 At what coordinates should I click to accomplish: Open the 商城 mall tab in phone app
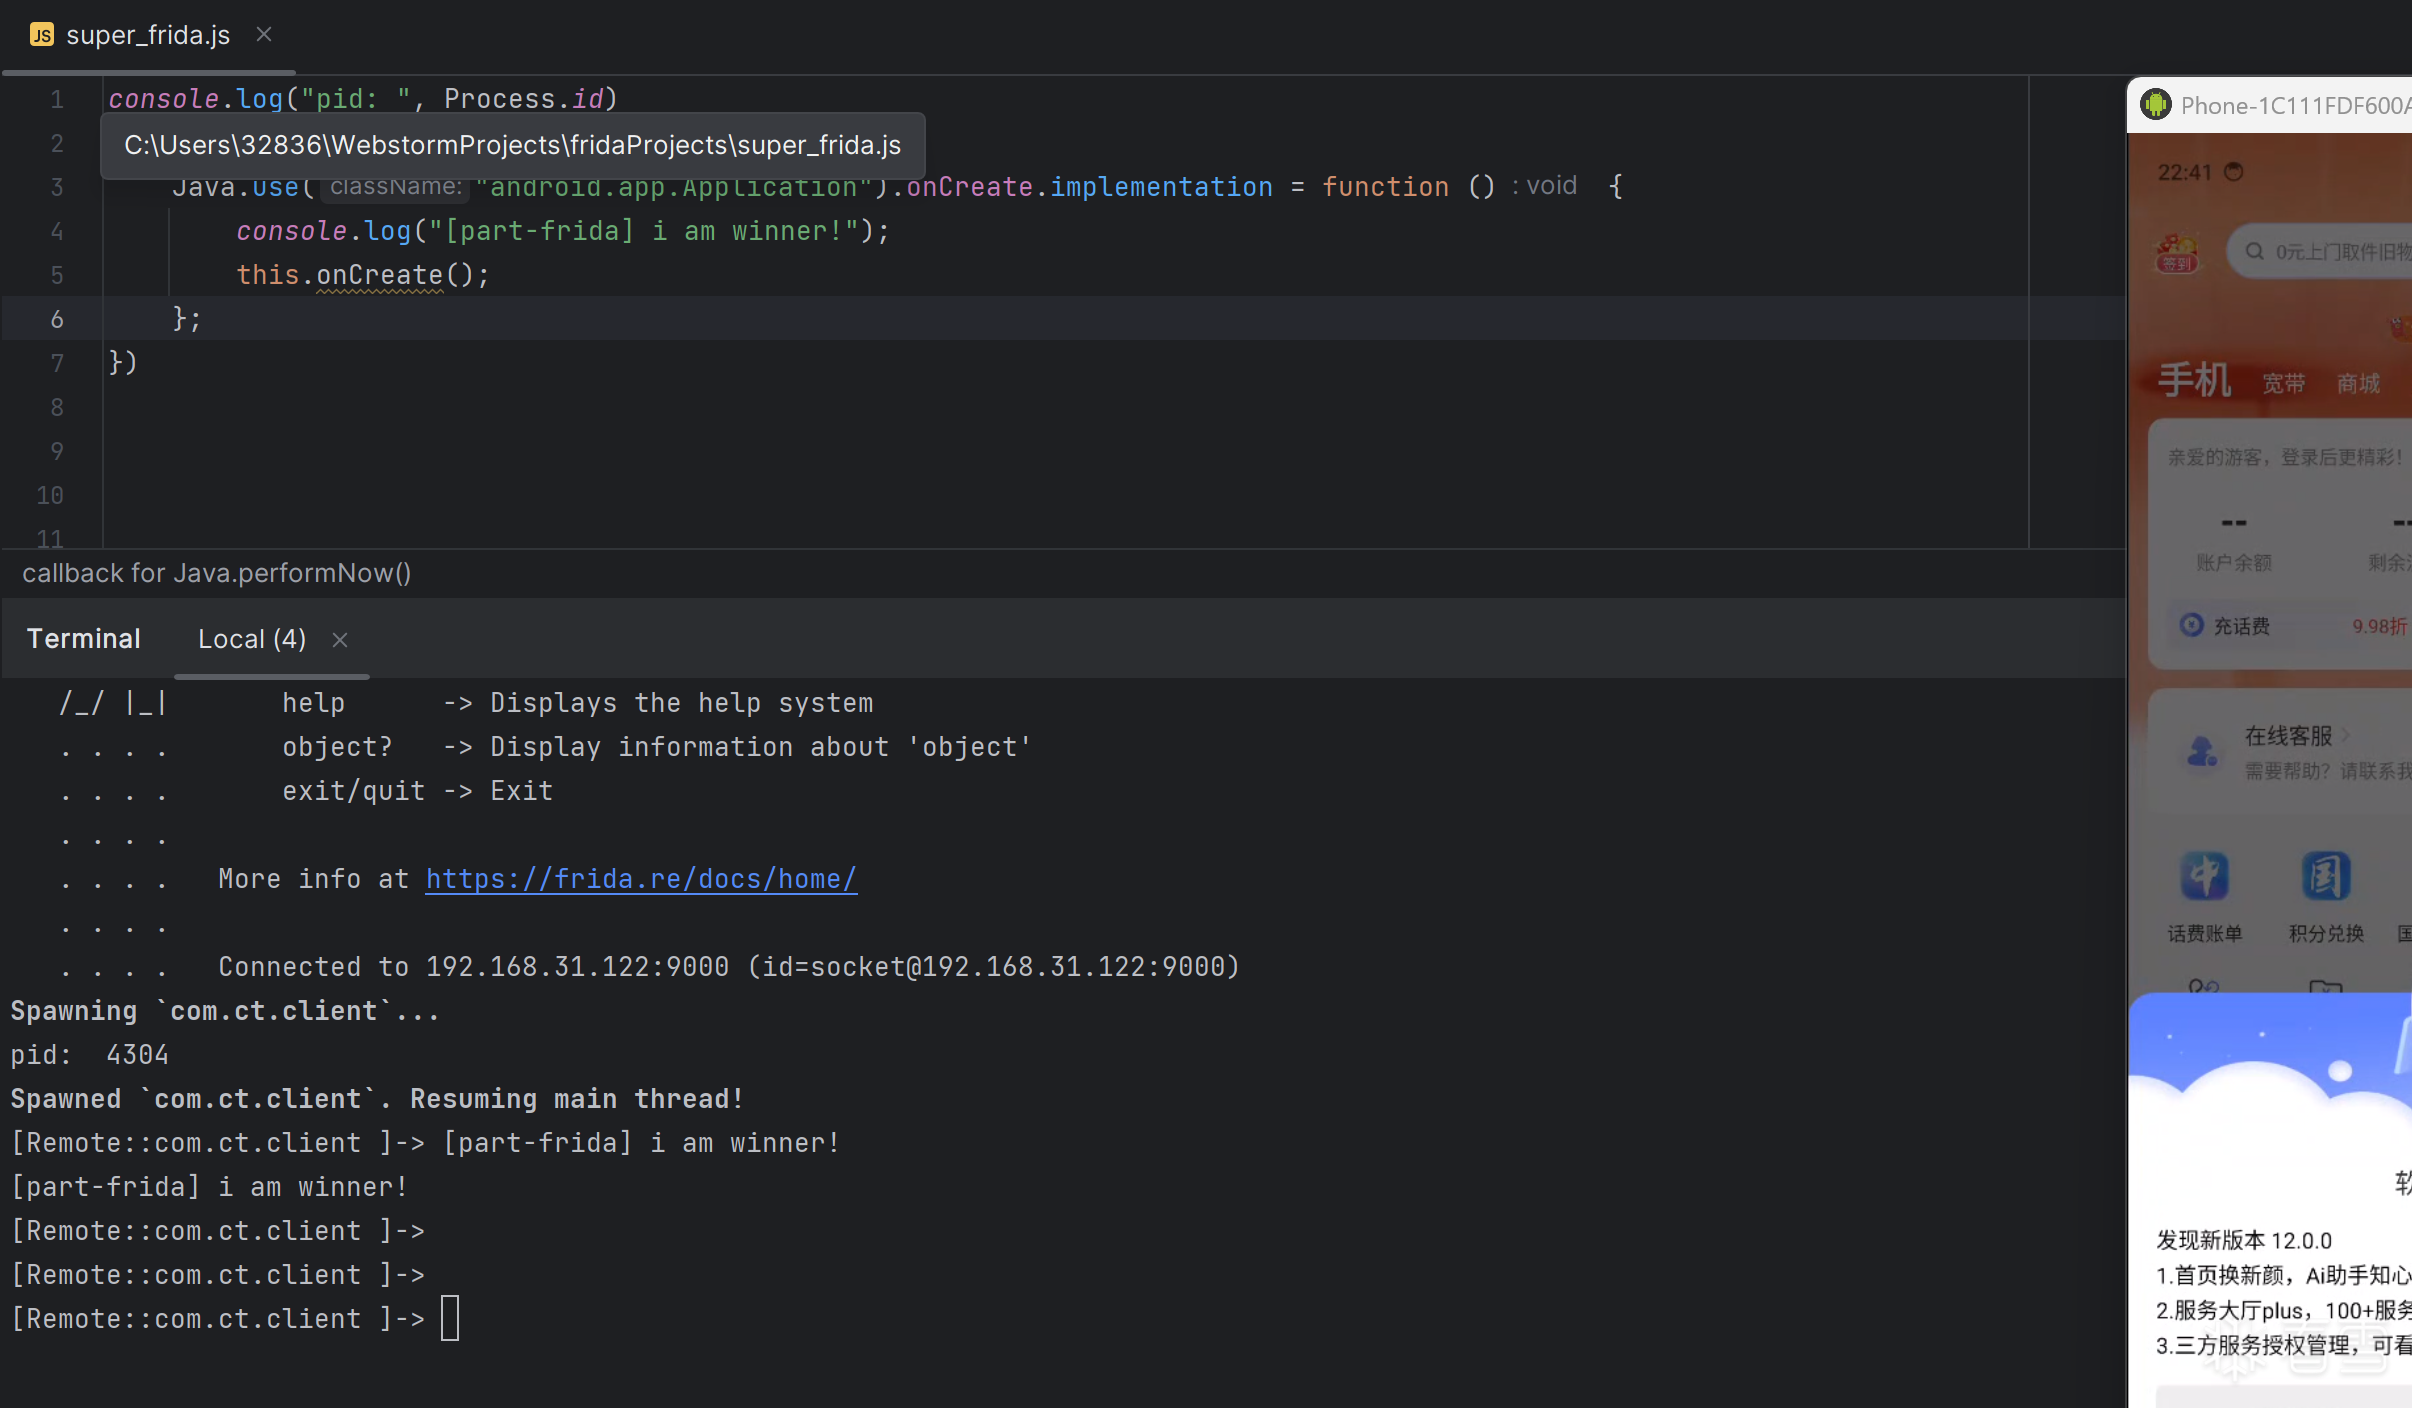[x=2357, y=383]
